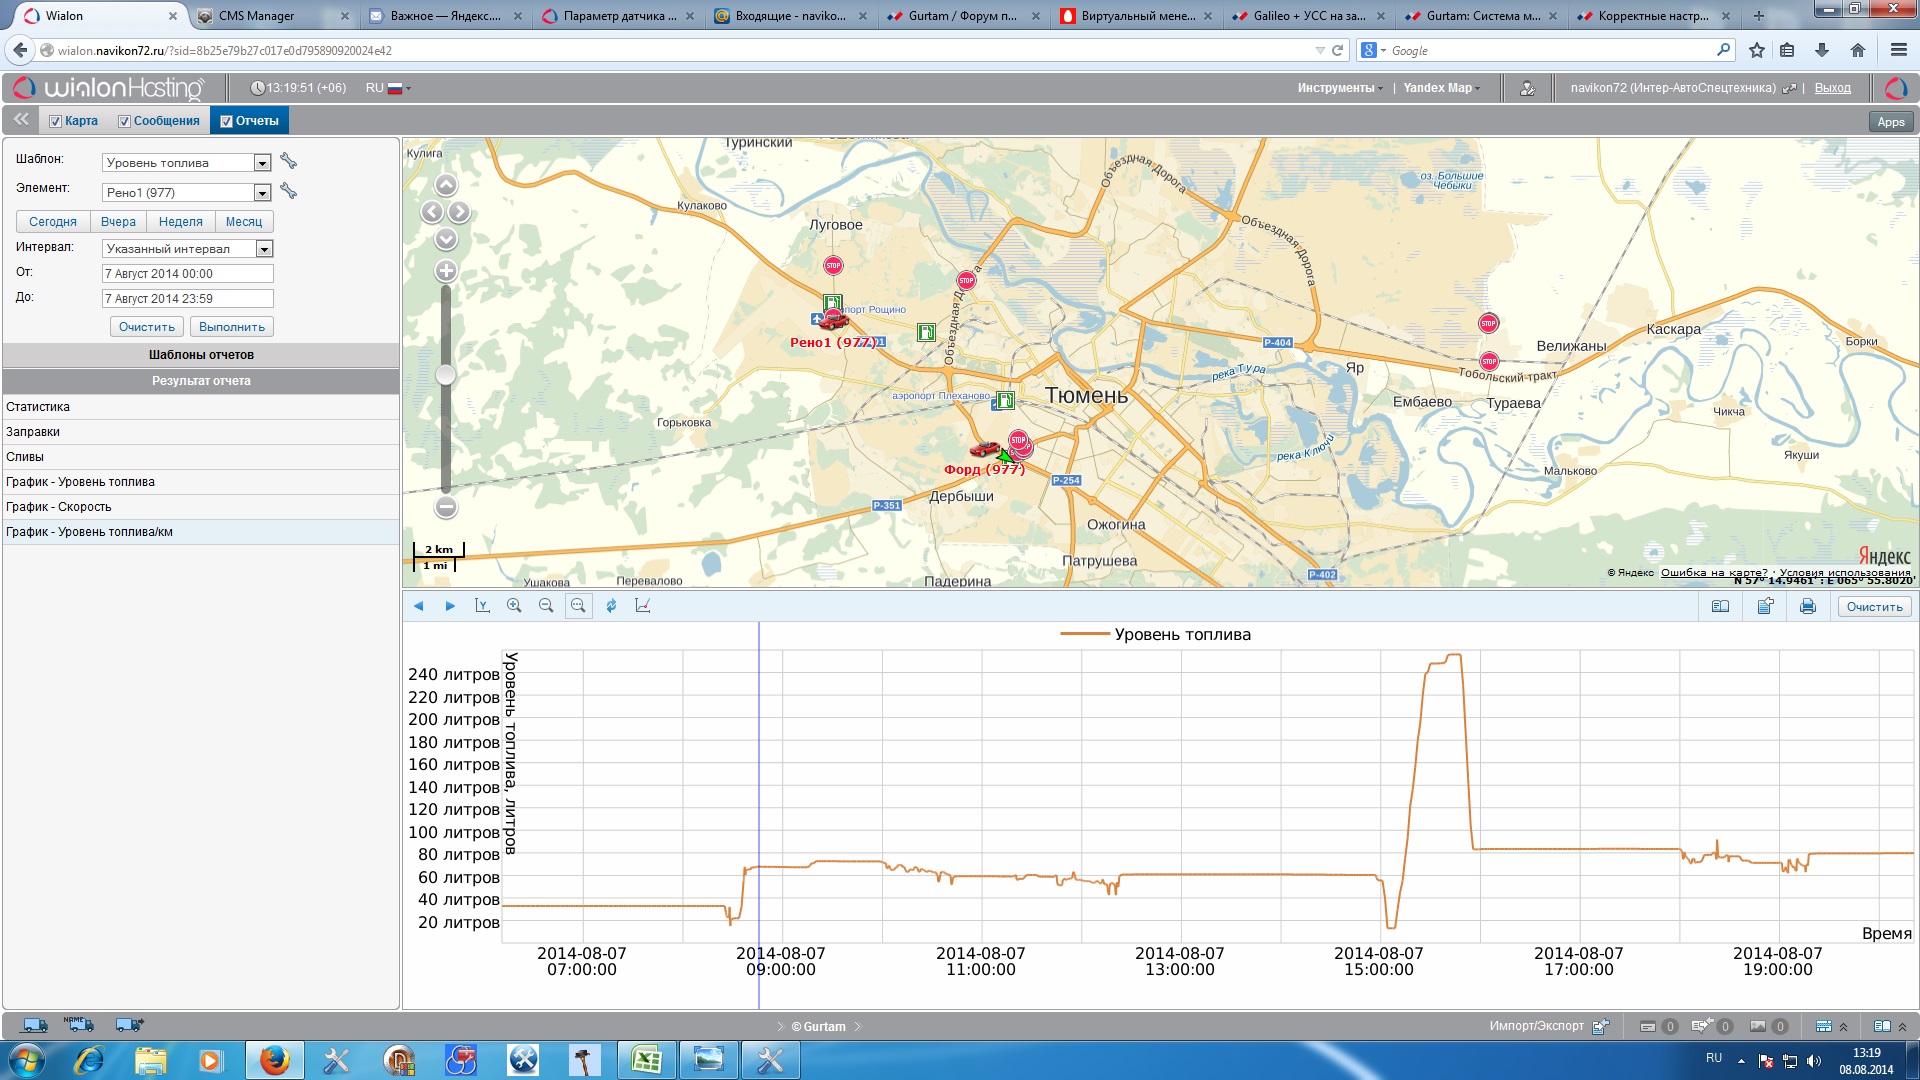Click the Выход logout link
The height and width of the screenshot is (1080, 1920).
[x=1832, y=88]
